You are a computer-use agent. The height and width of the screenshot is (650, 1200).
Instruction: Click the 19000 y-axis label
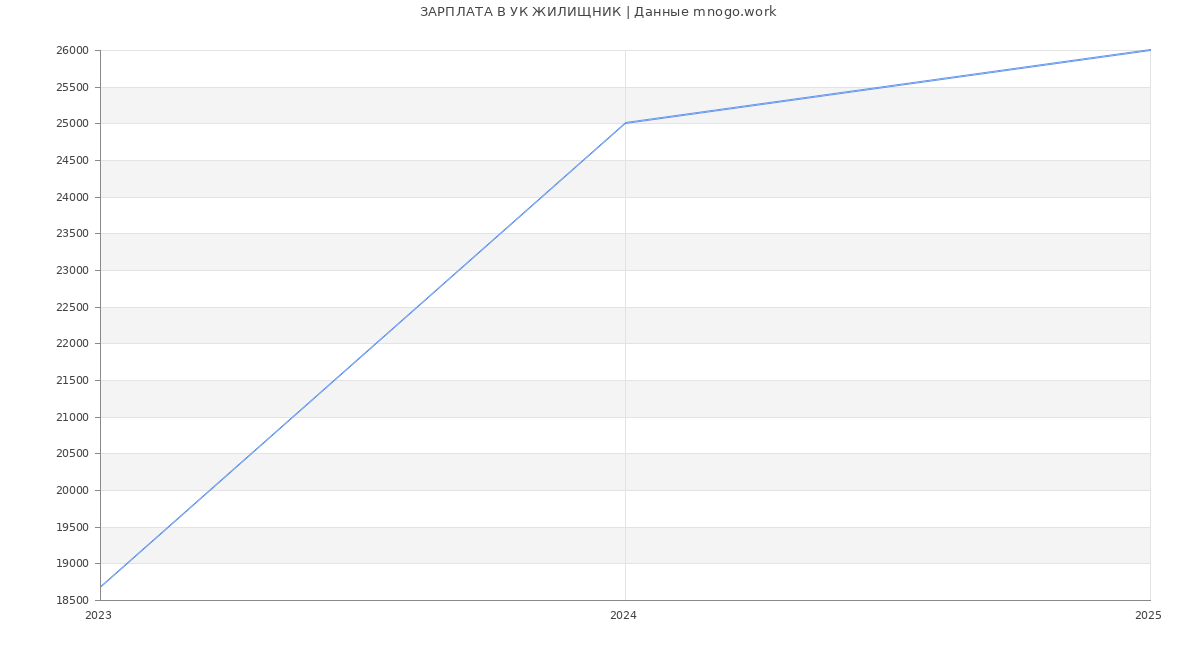point(74,564)
